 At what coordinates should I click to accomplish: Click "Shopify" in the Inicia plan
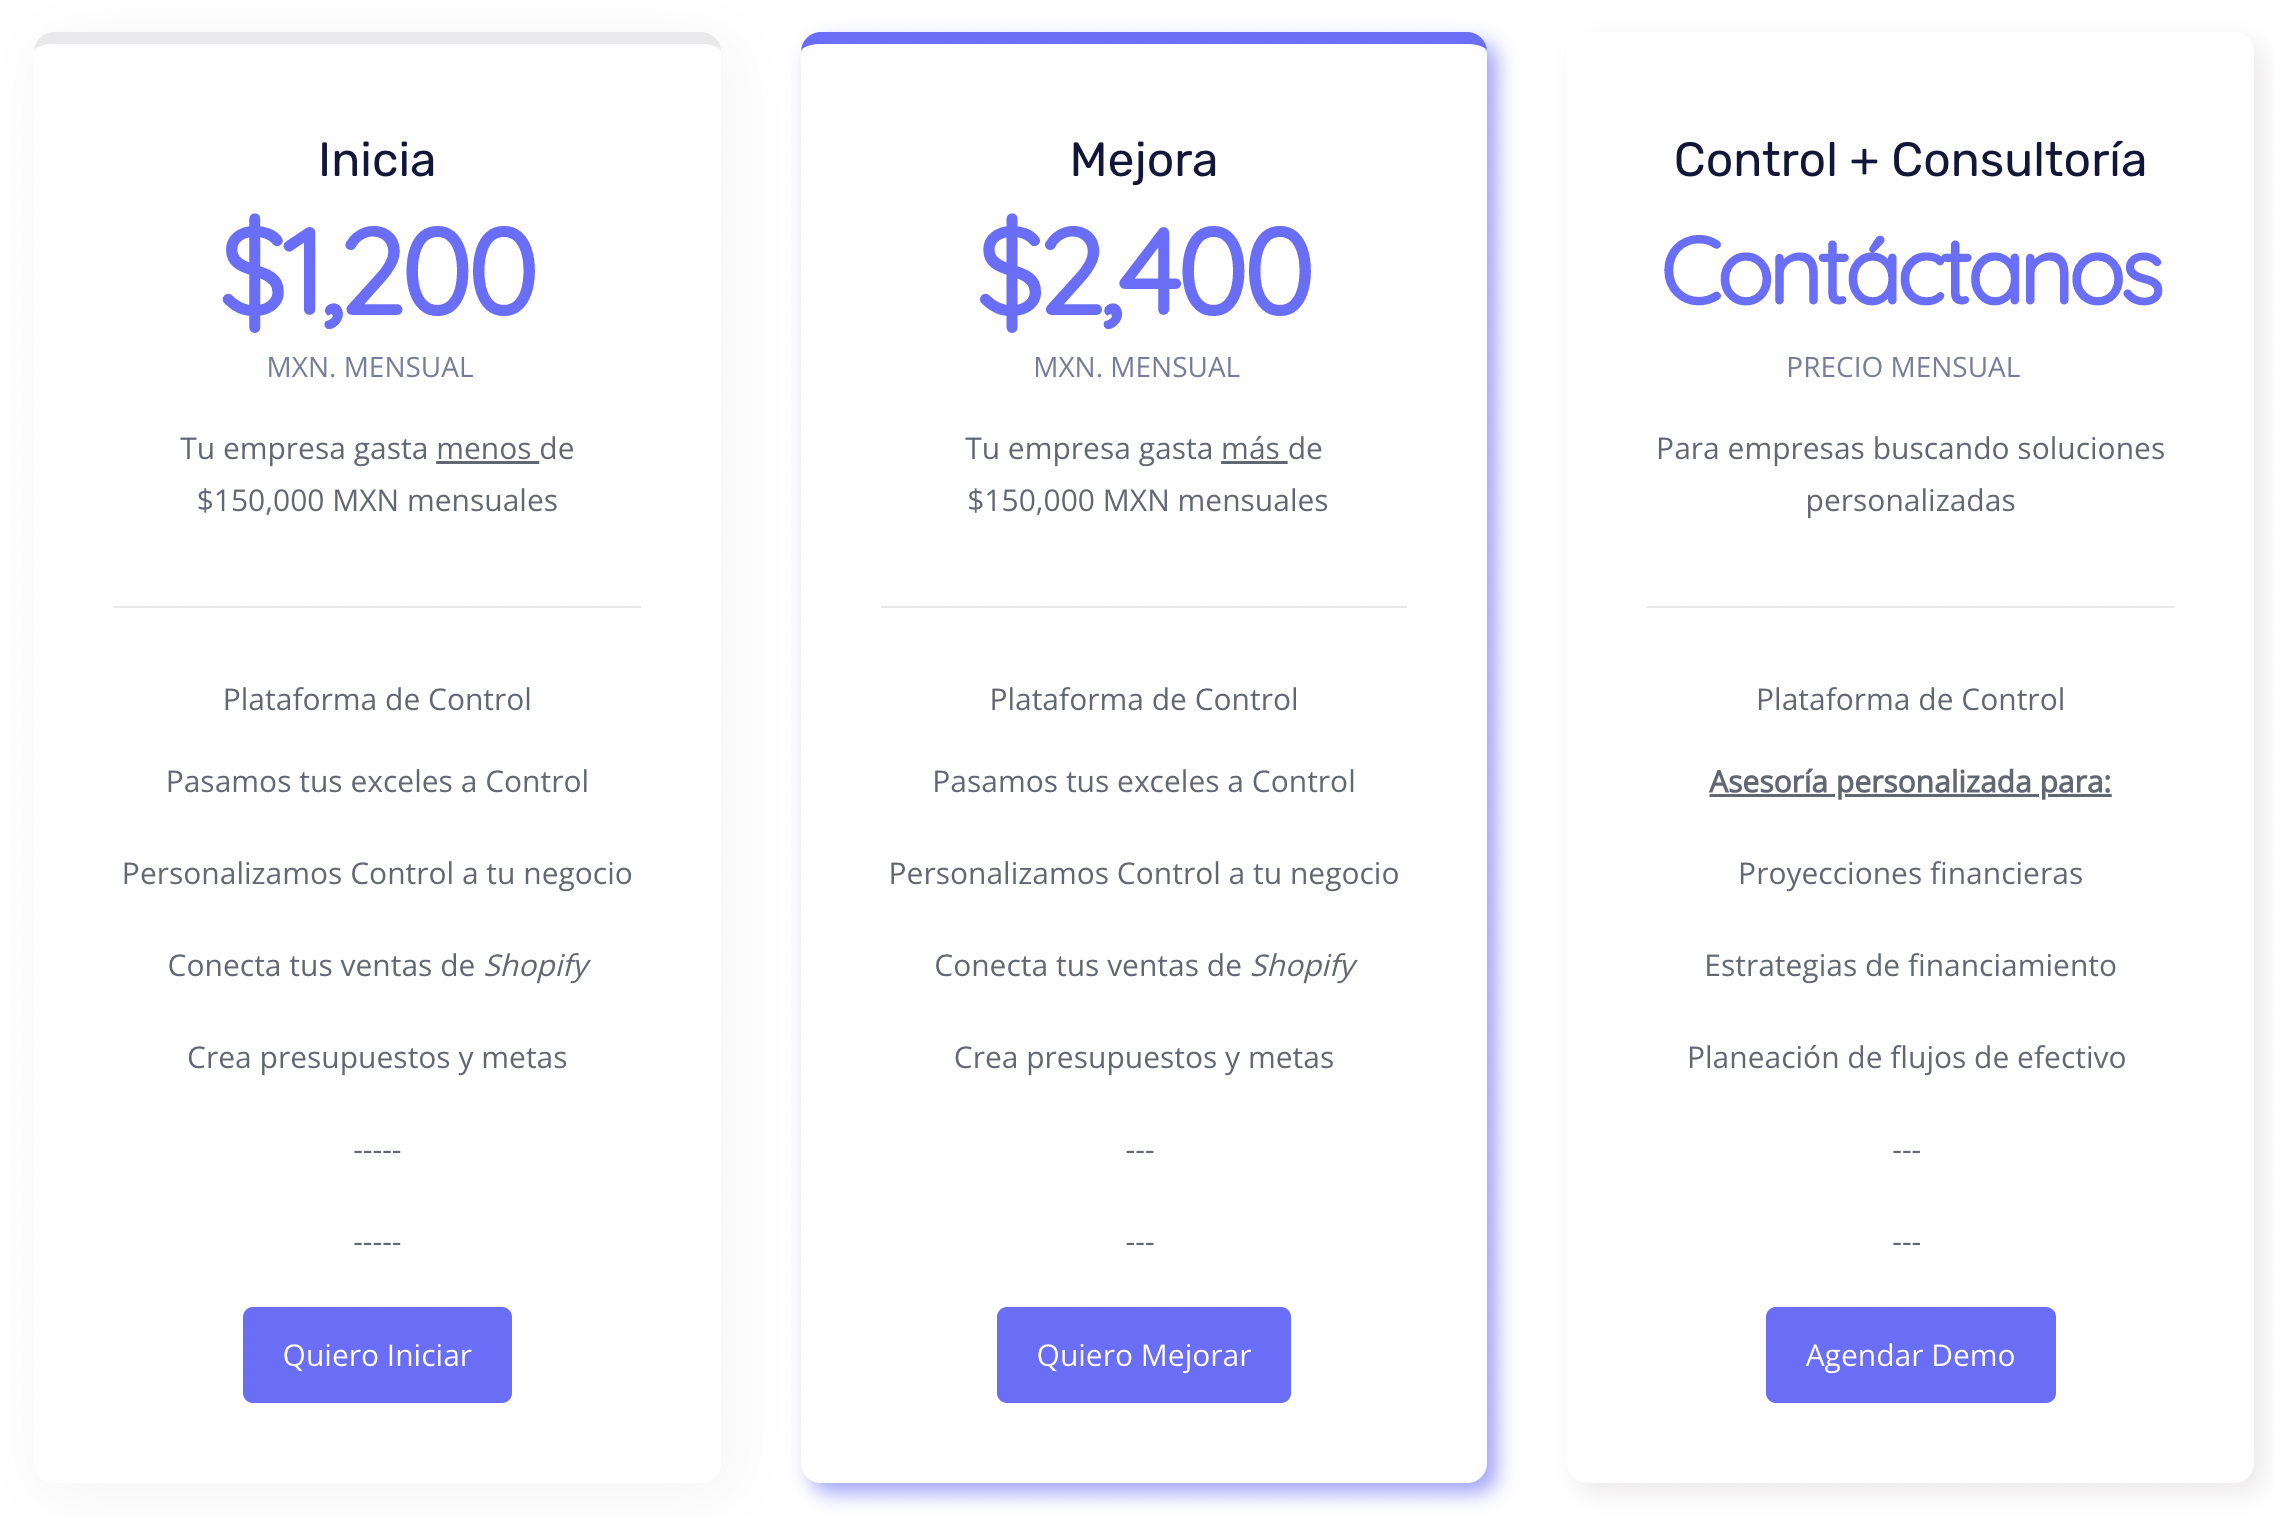pyautogui.click(x=537, y=965)
